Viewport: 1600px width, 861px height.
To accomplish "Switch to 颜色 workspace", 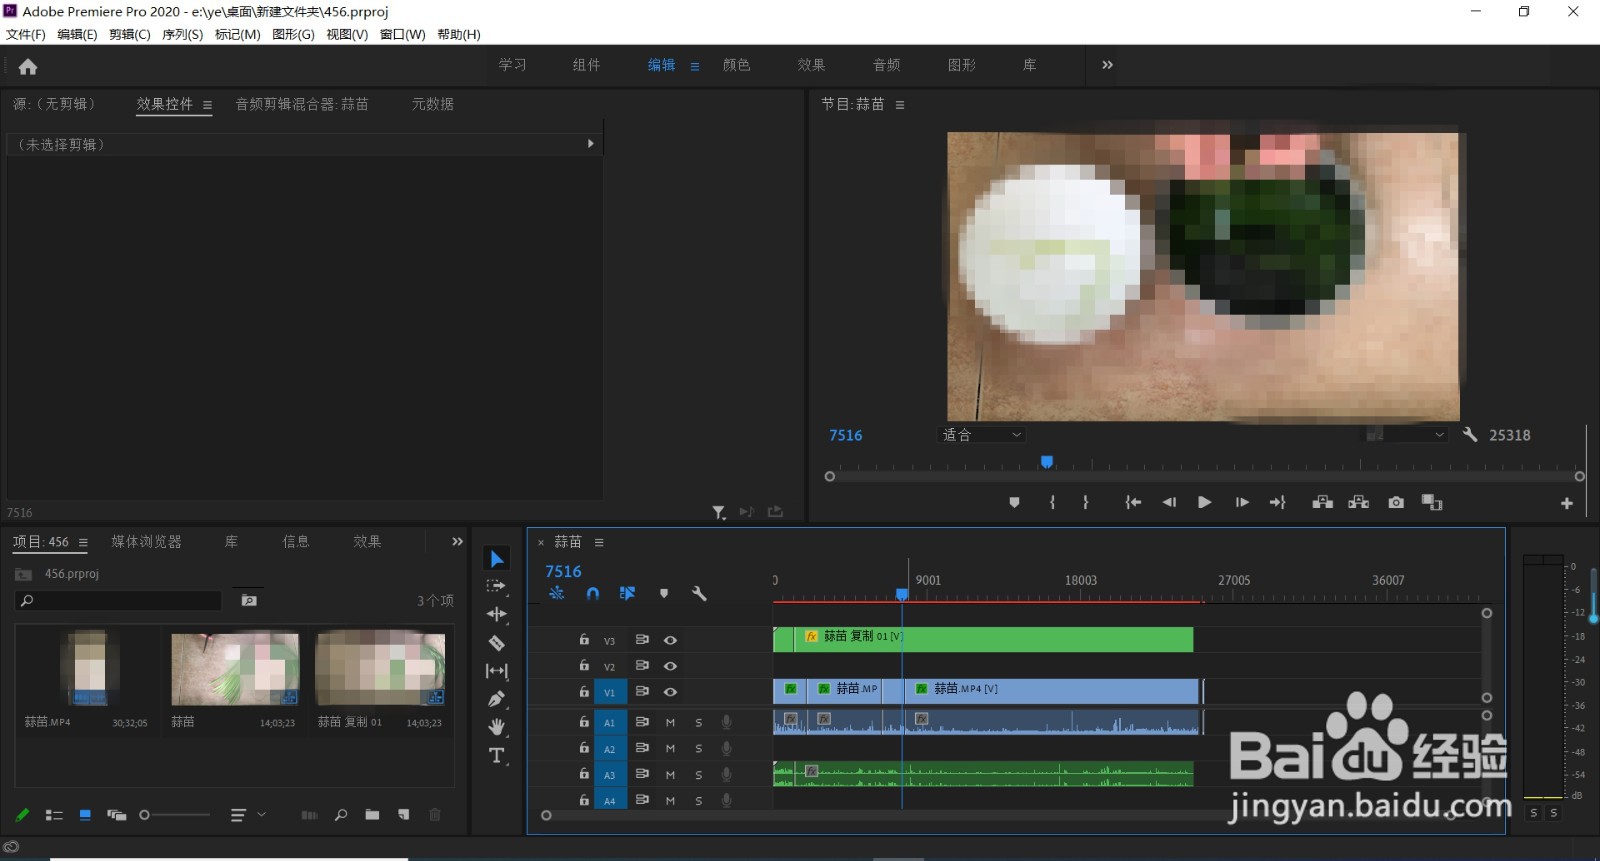I will 737,65.
